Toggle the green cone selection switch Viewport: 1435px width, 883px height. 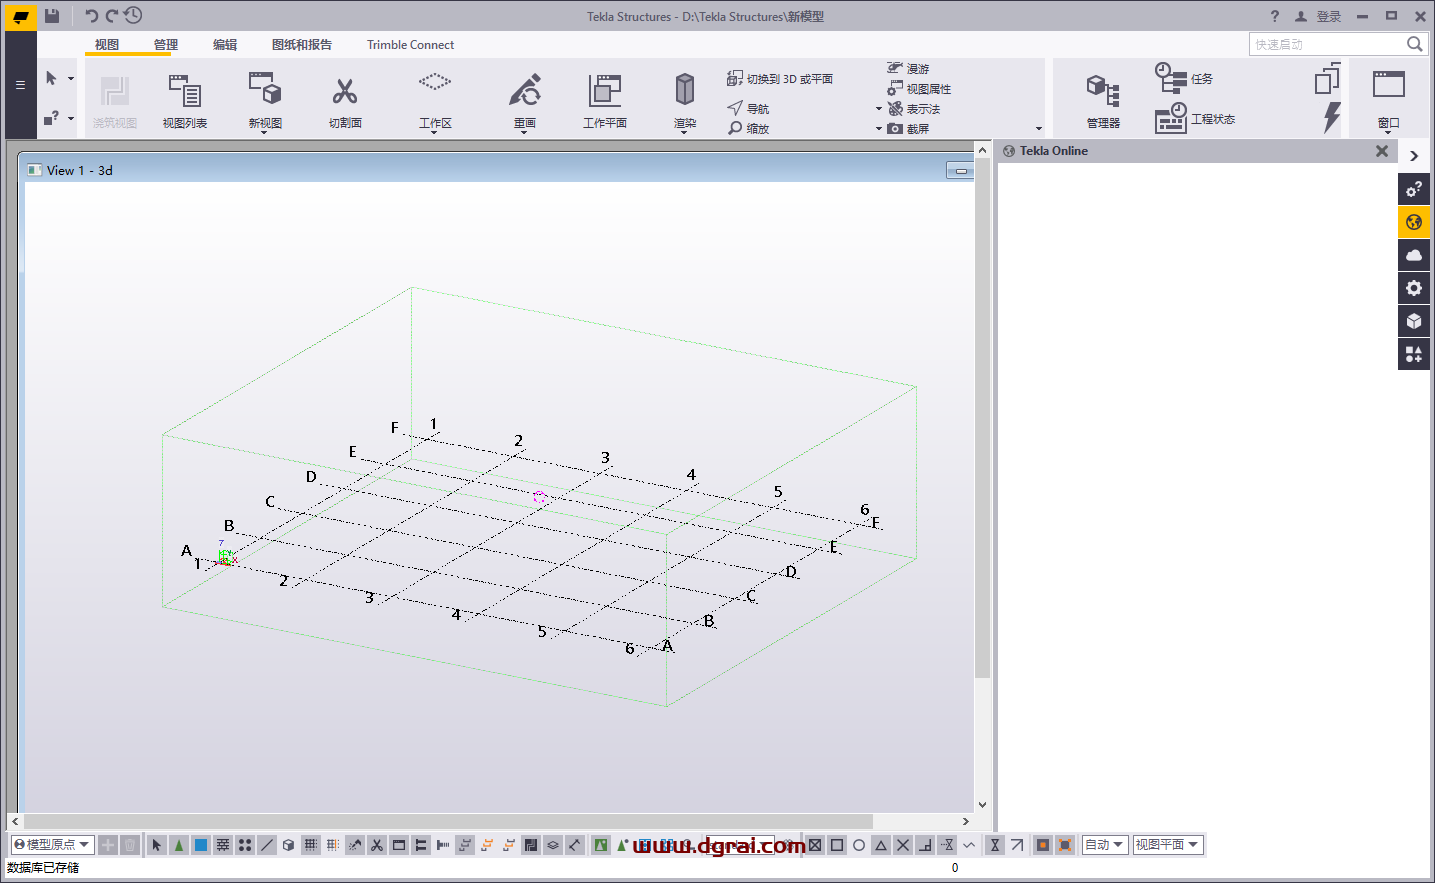point(179,845)
